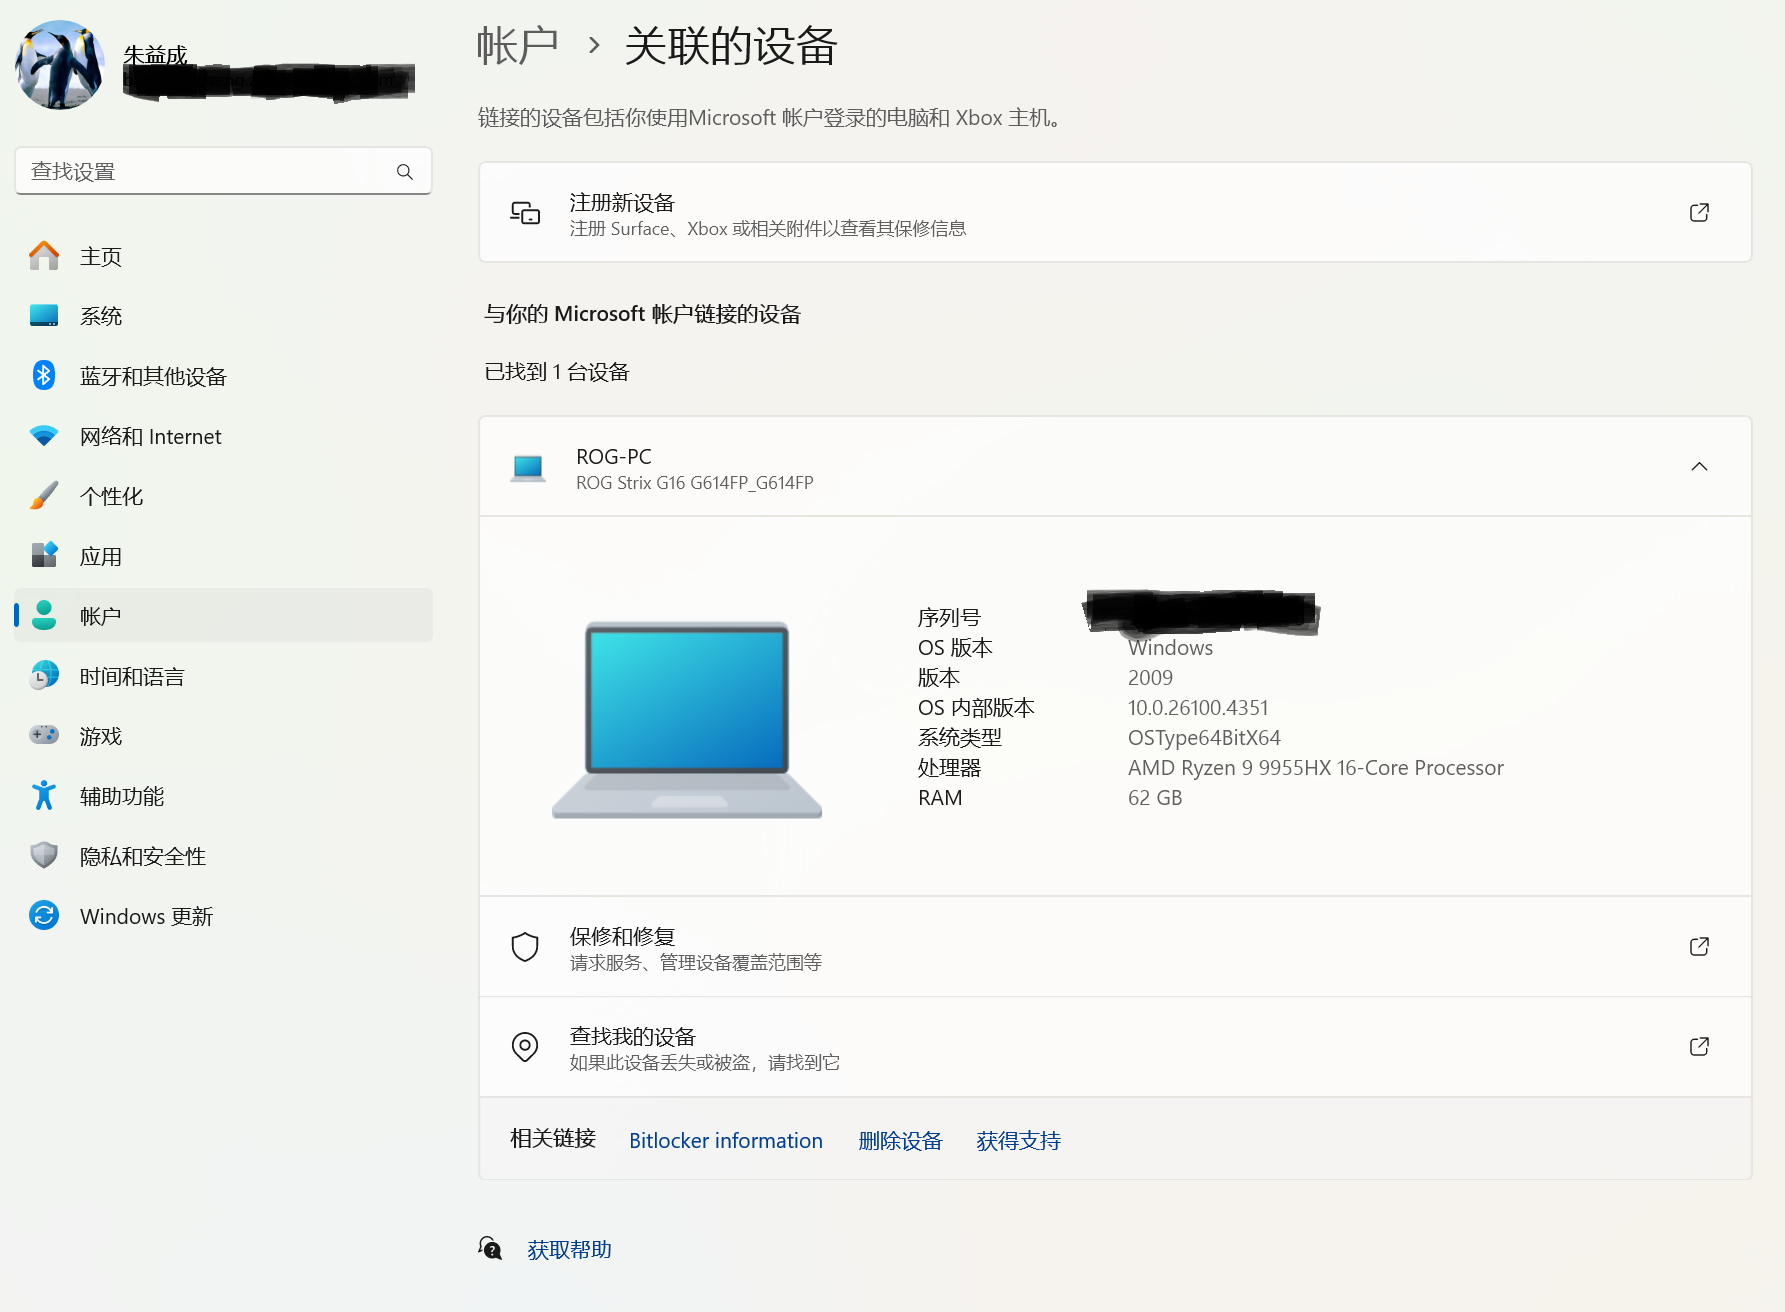The width and height of the screenshot is (1785, 1312).
Task: Click the 查找我的设备 location pin icon
Action: click(x=525, y=1047)
